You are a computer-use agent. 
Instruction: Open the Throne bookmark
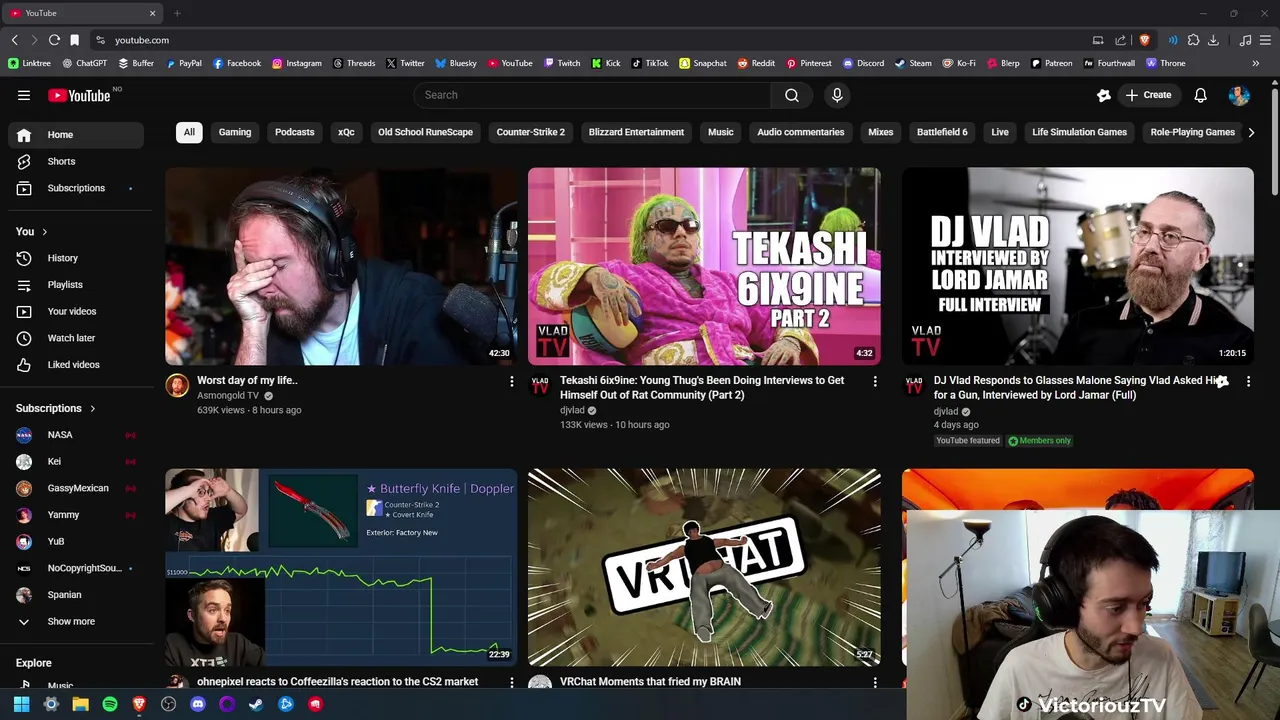1166,63
